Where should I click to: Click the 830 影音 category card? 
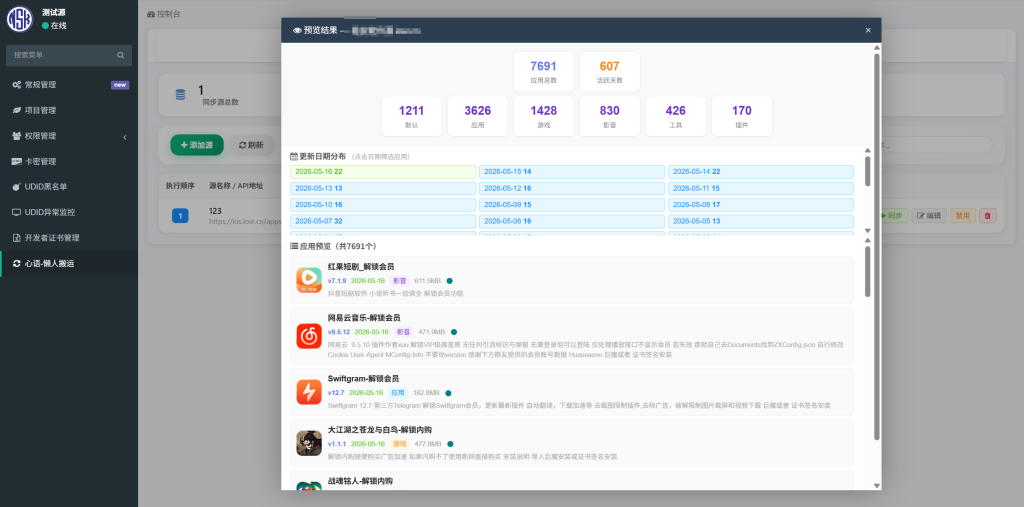click(x=609, y=116)
